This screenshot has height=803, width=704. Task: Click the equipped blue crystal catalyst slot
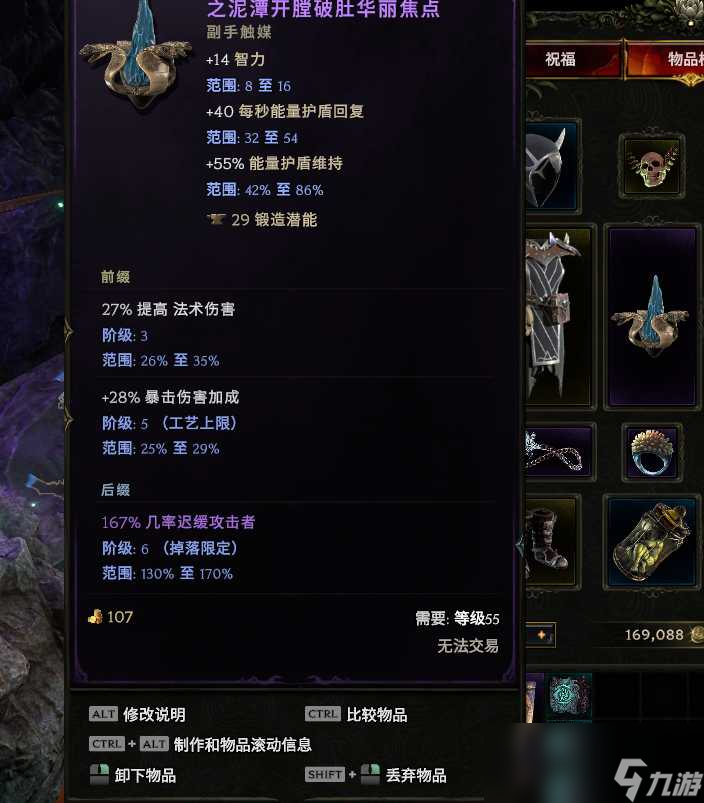coord(652,317)
